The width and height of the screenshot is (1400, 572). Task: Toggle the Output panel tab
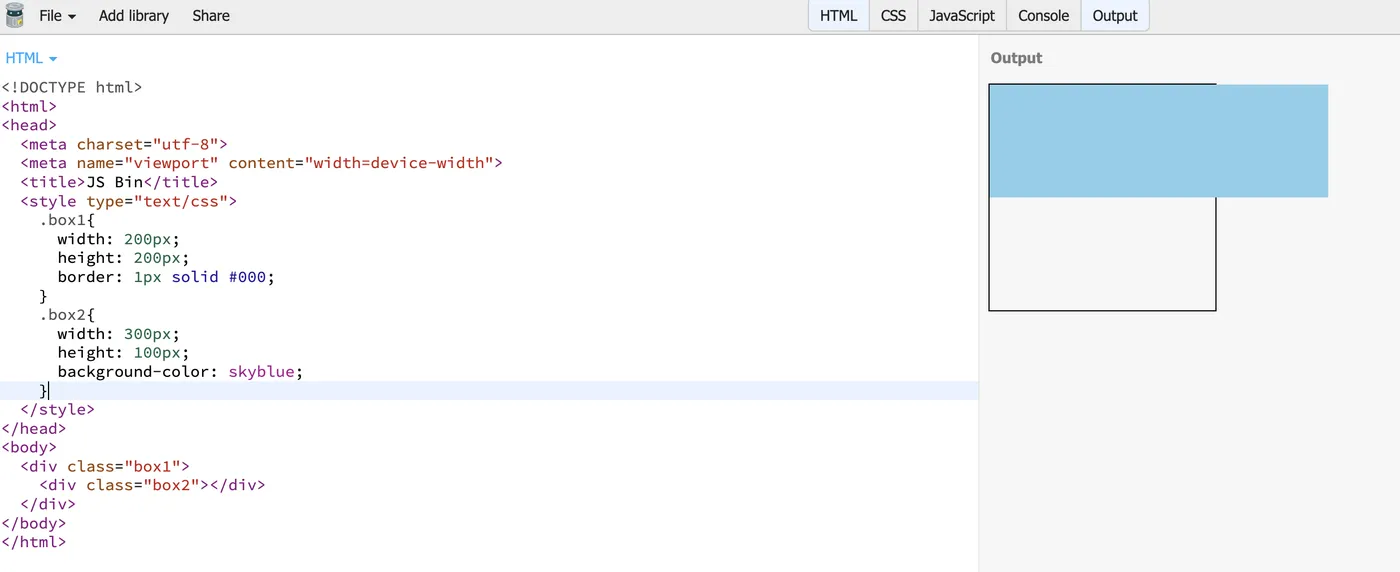(x=1115, y=16)
